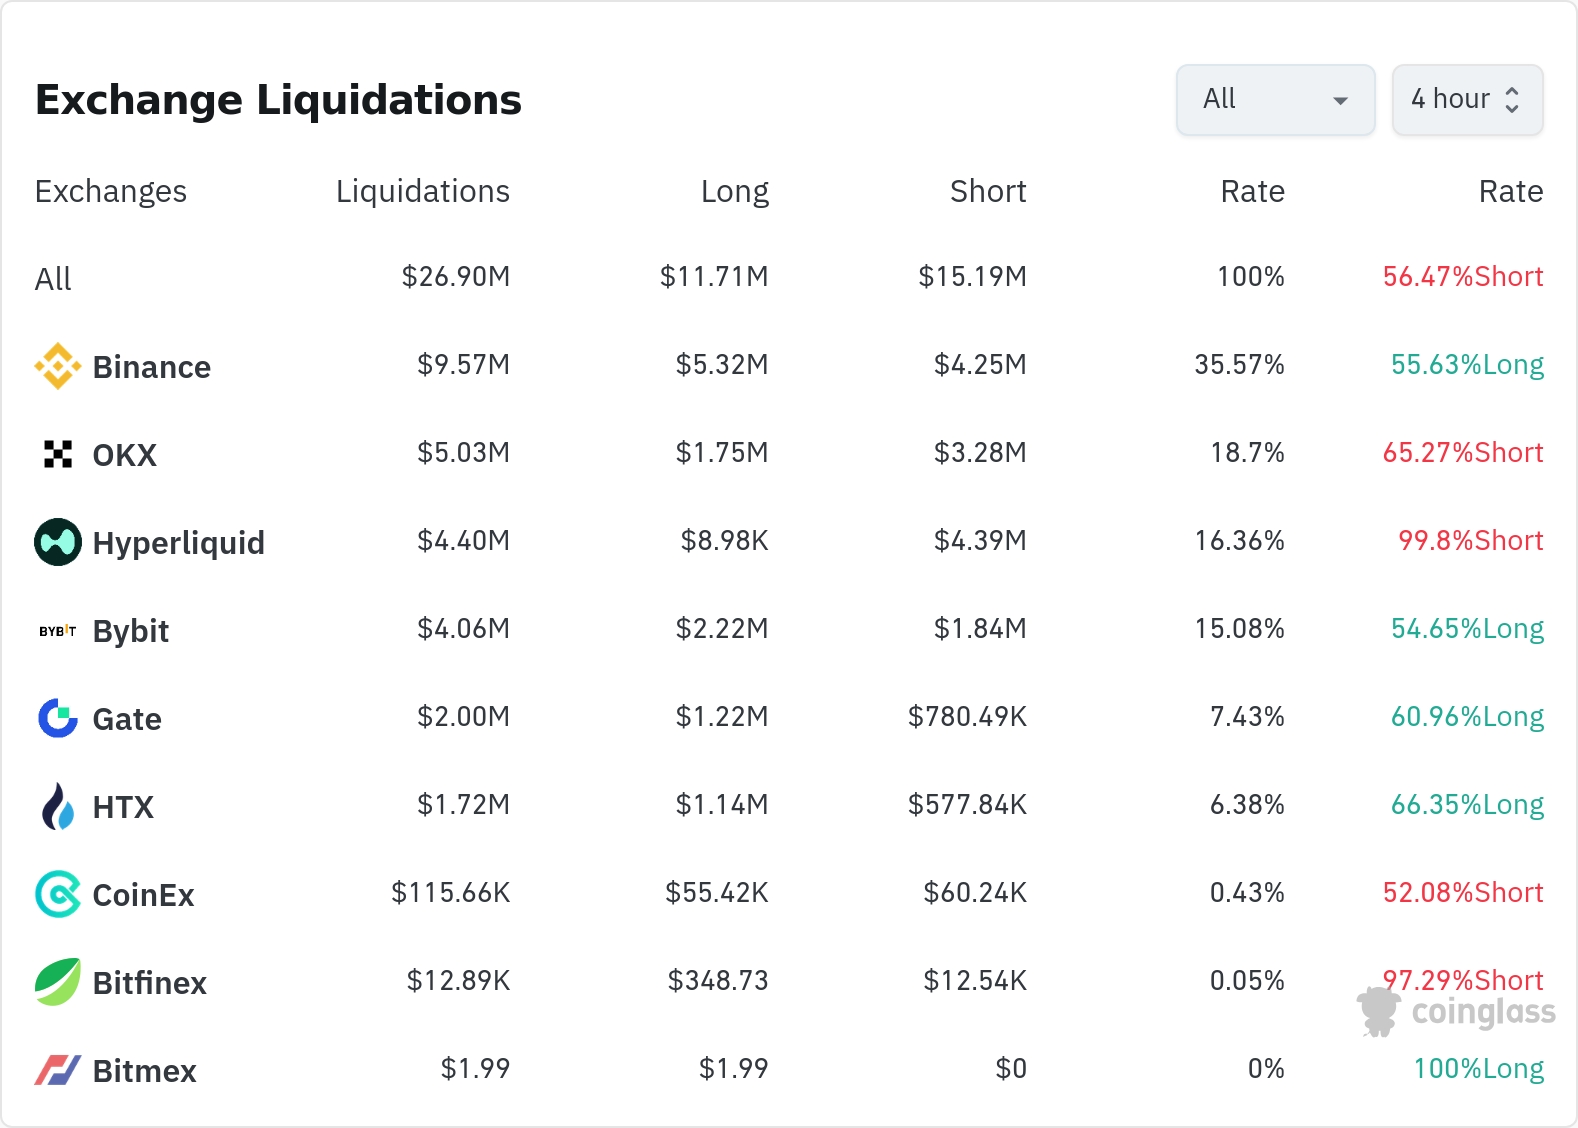
Task: Sort by the Long column header
Action: 734,191
